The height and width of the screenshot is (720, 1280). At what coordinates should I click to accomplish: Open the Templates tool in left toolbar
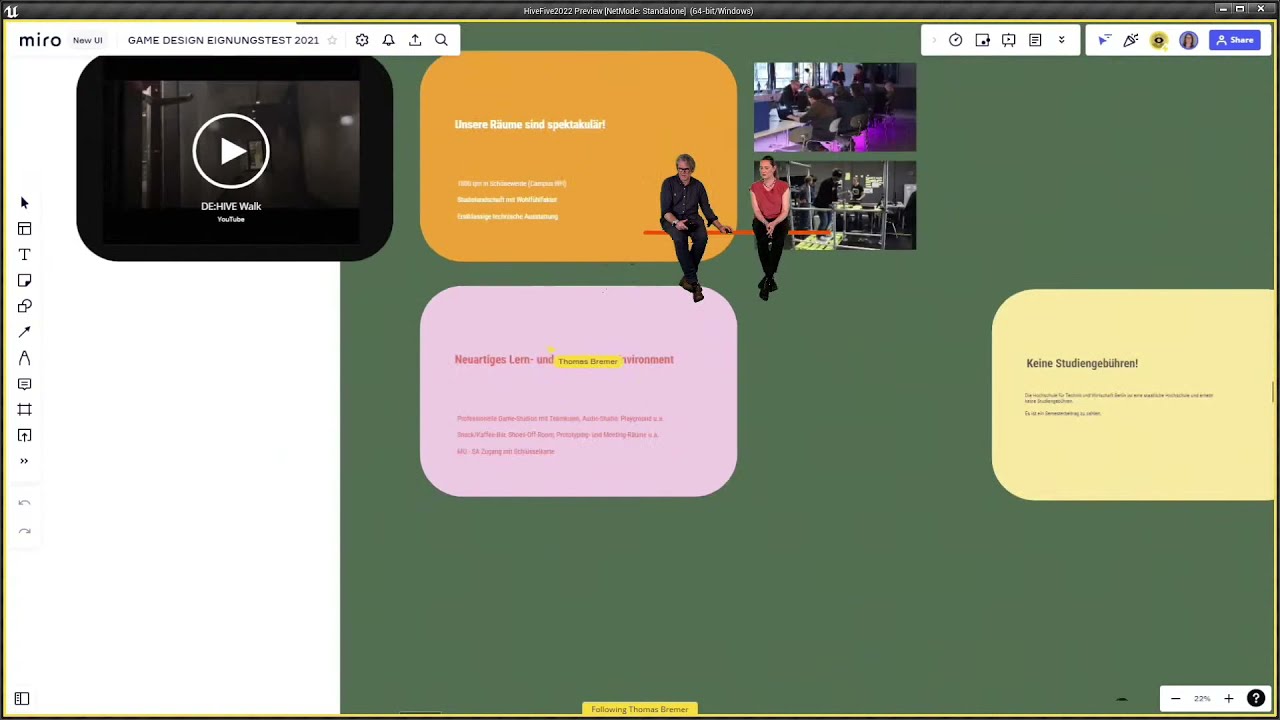[x=25, y=229]
